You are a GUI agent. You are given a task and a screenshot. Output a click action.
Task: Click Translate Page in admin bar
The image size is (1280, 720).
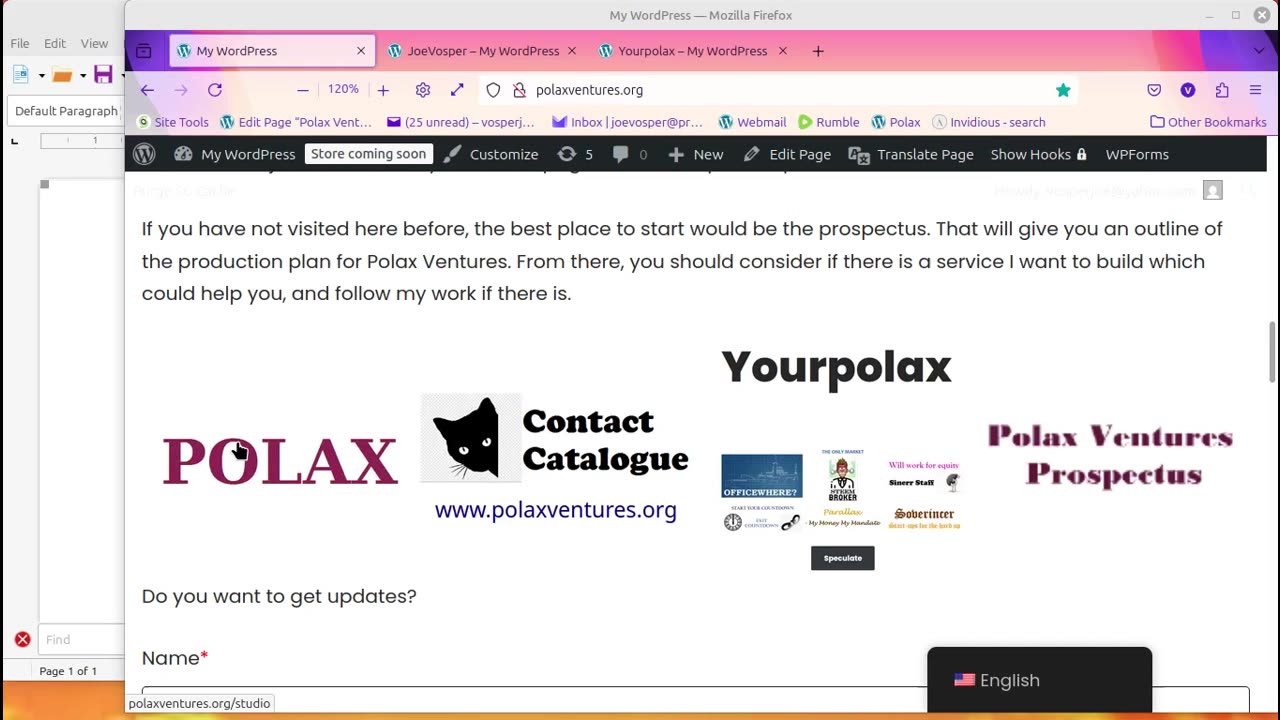coord(911,154)
